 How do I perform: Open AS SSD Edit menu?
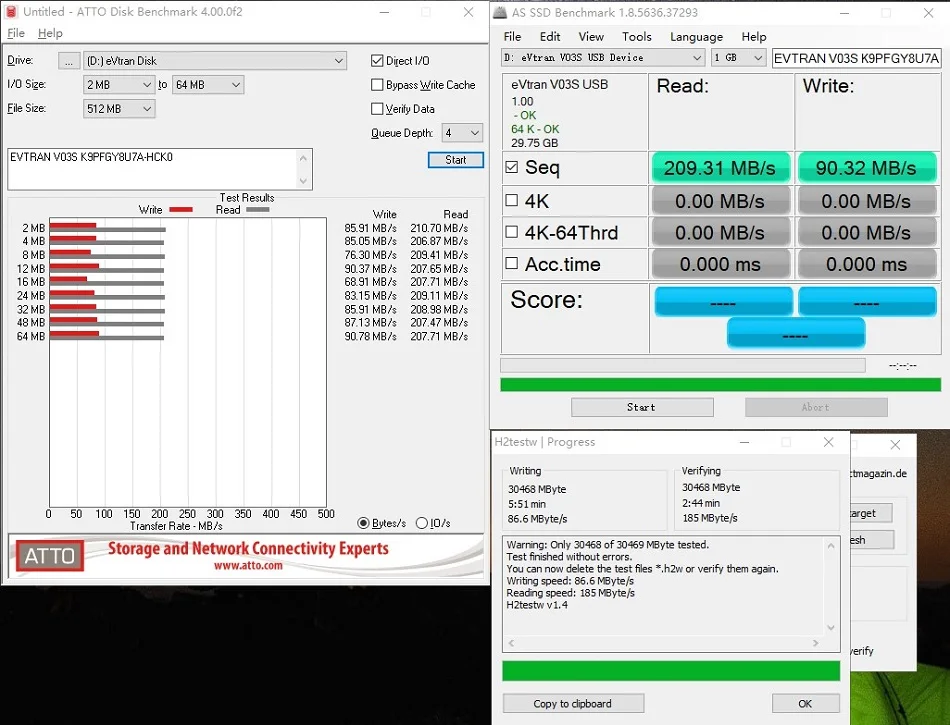point(550,36)
